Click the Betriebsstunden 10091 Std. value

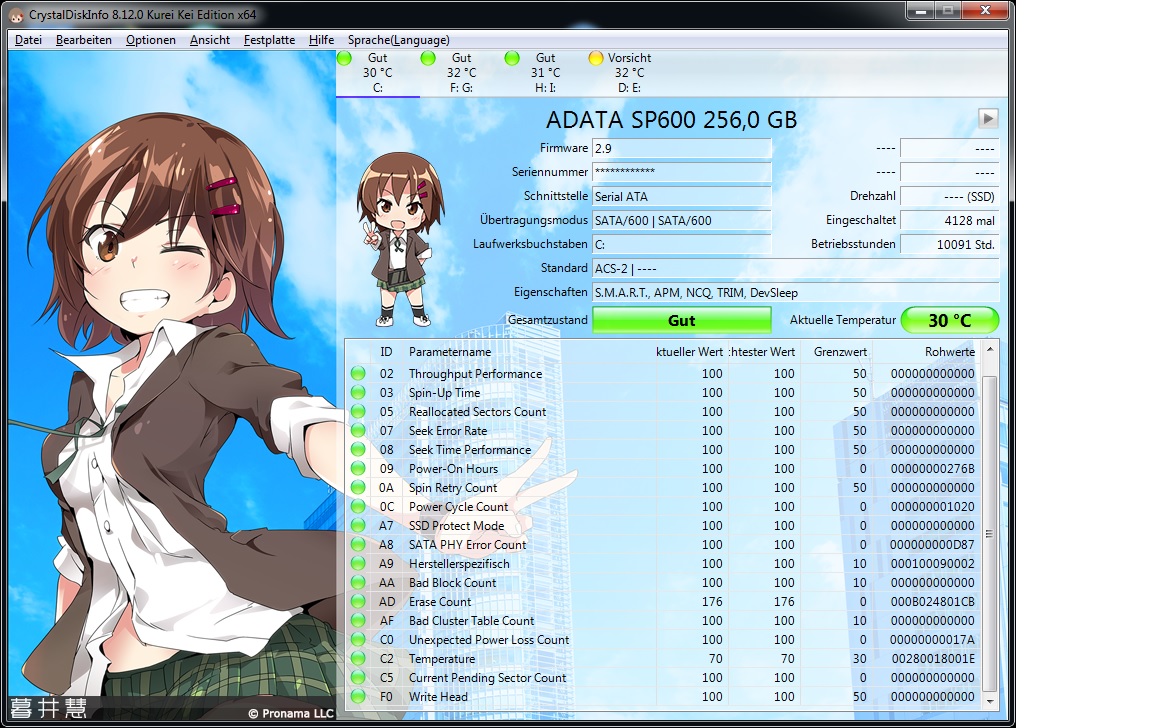click(x=950, y=244)
